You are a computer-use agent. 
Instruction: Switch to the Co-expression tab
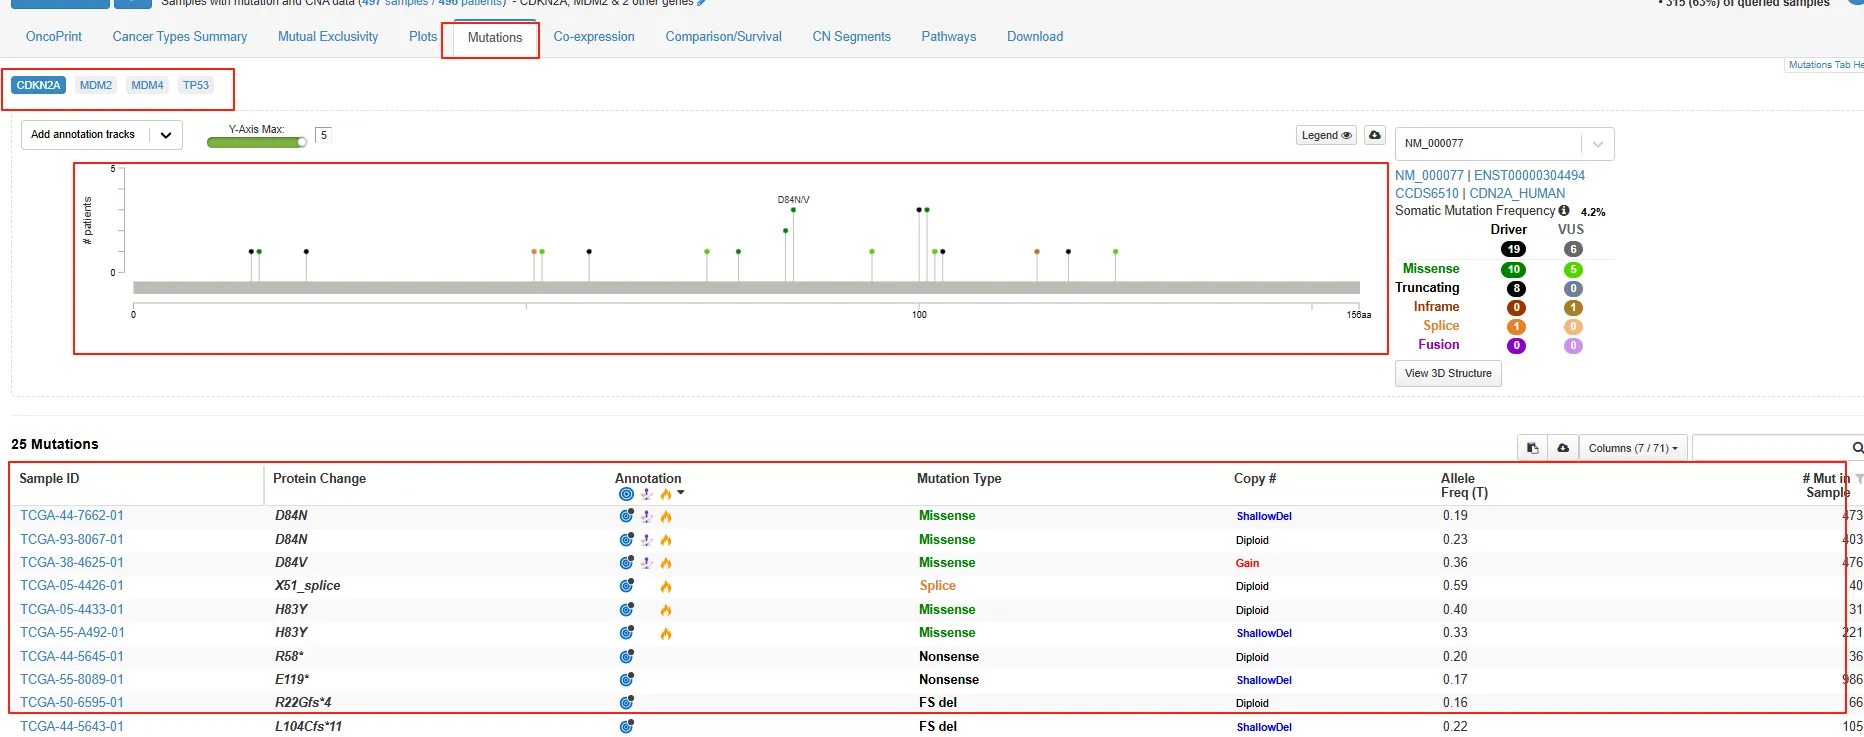tap(594, 37)
